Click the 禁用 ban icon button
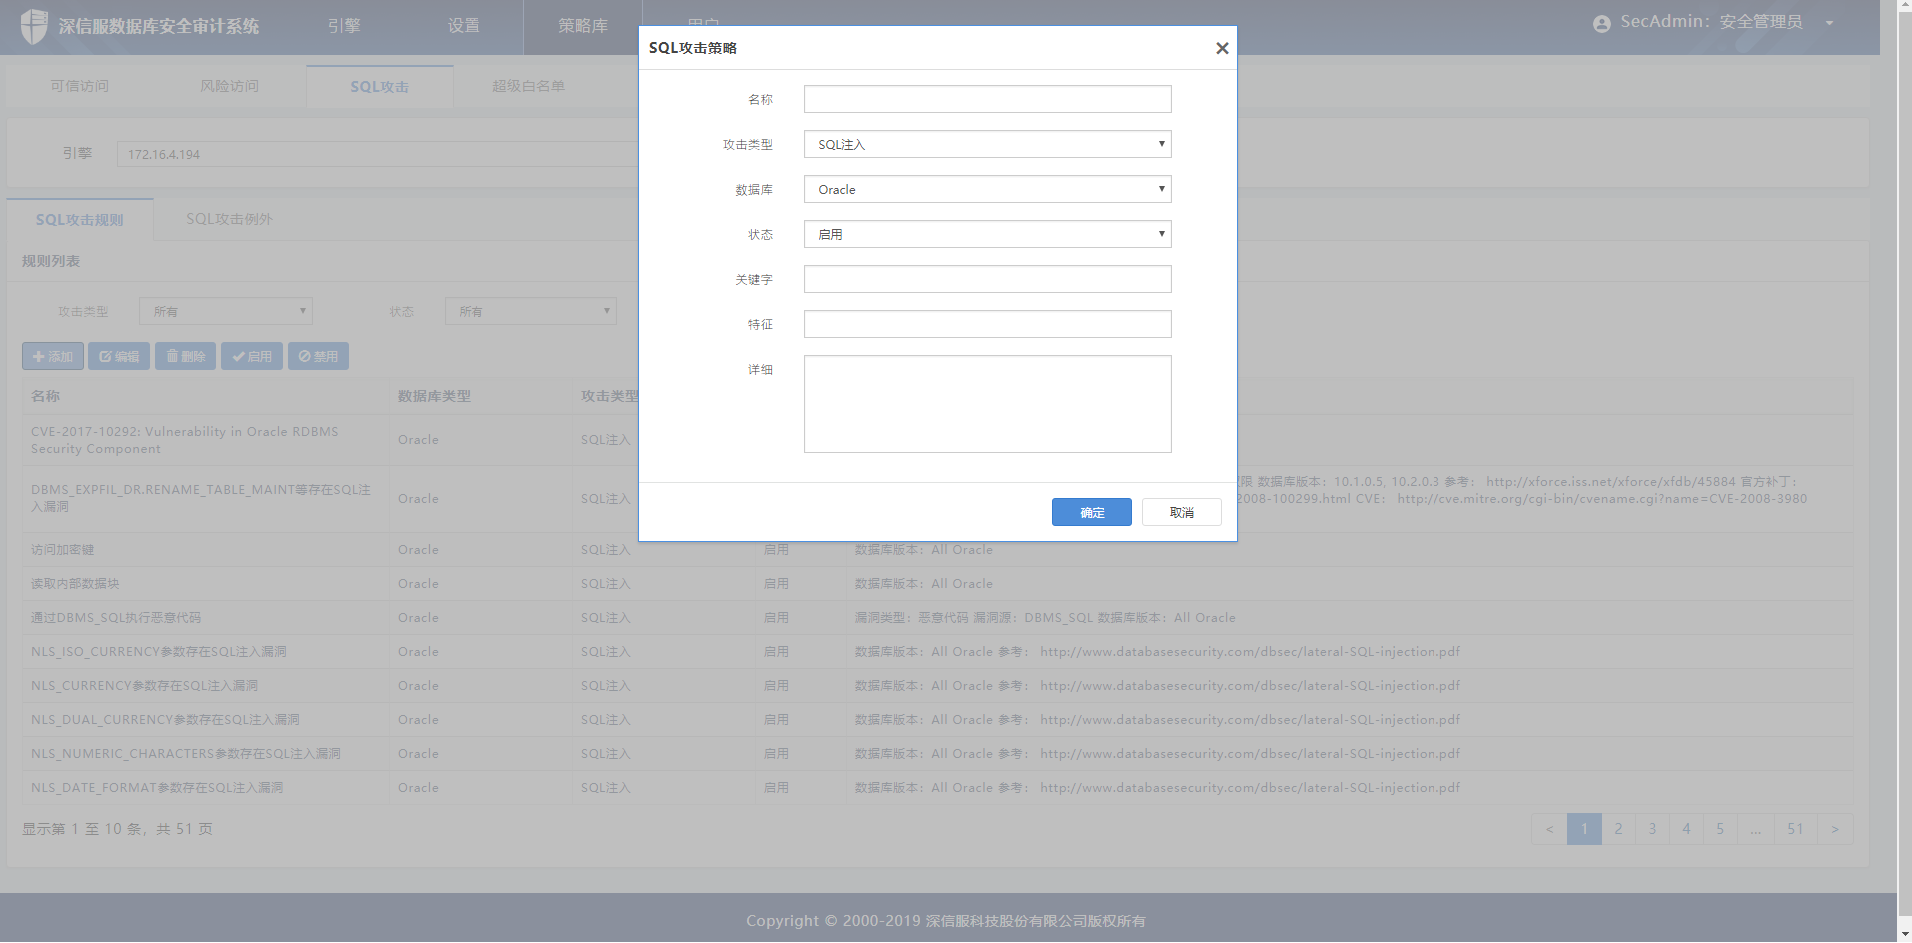Viewport: 1912px width, 943px height. (318, 356)
